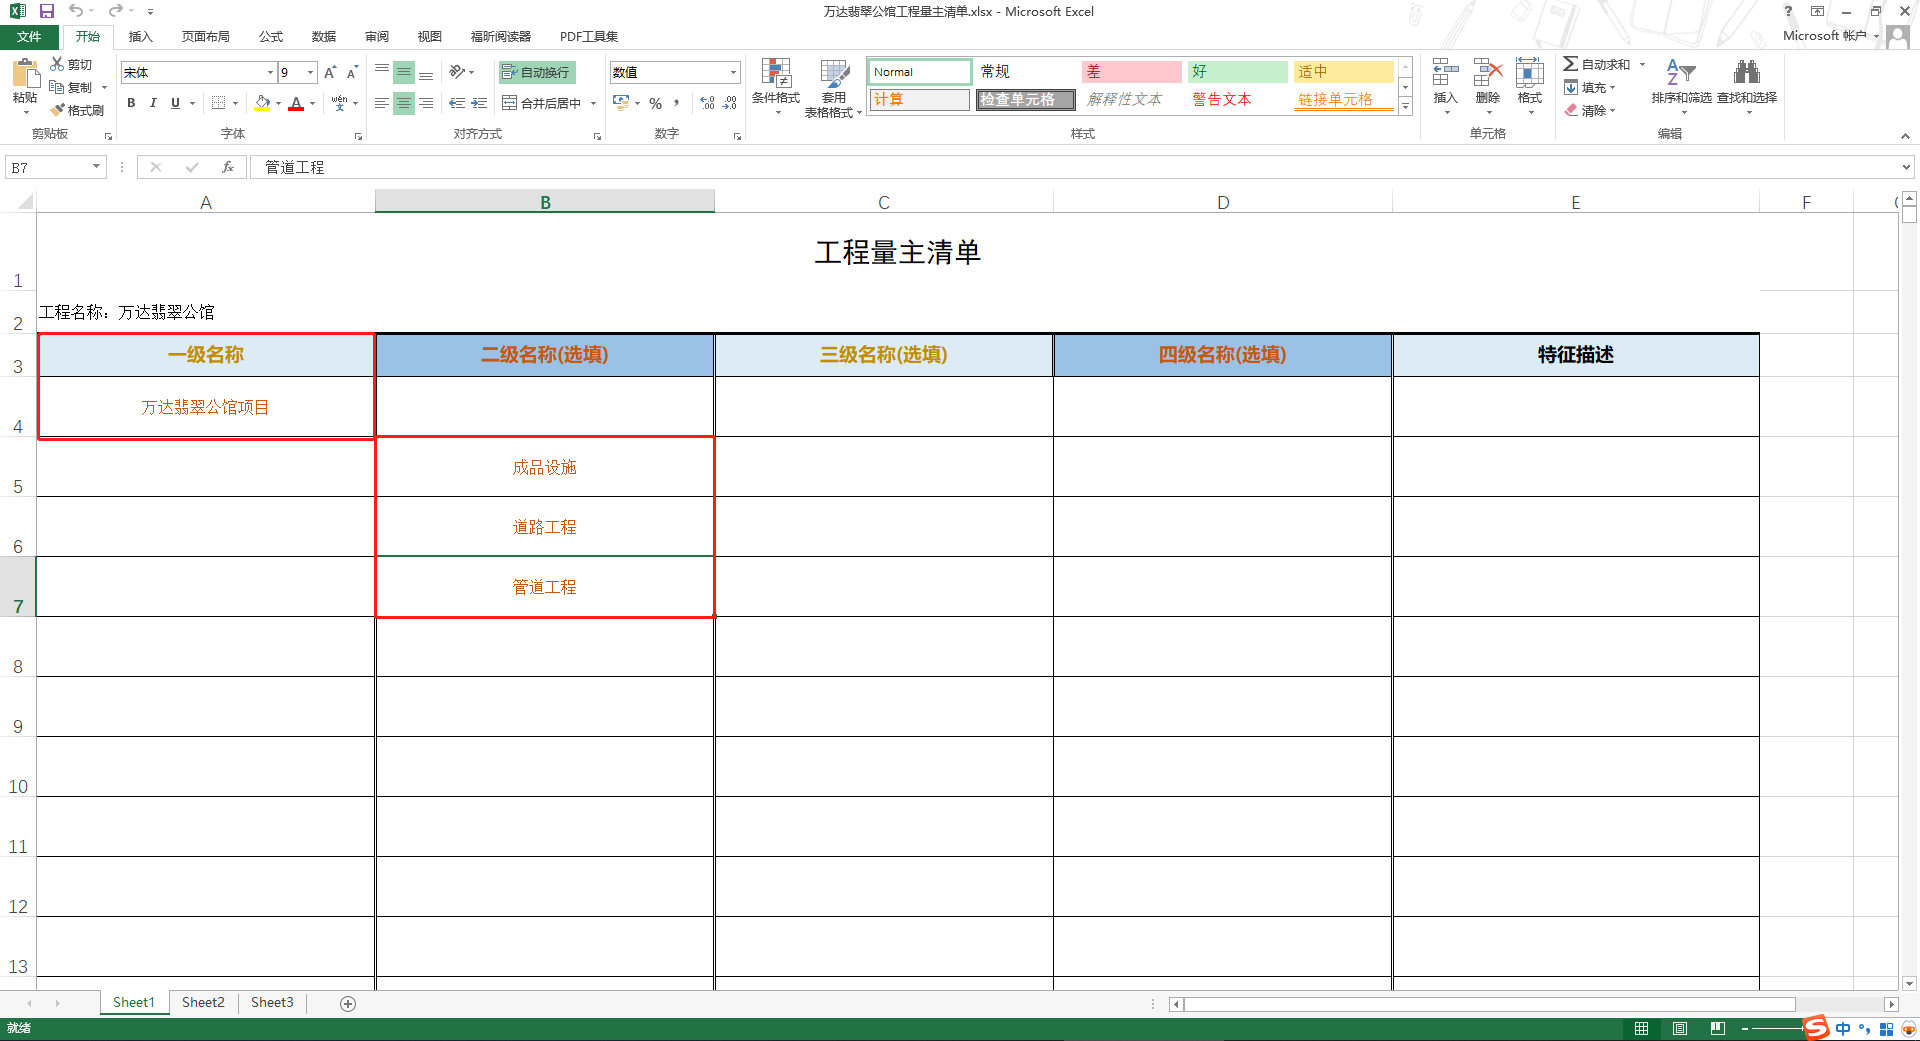Open the font name dropdown (宋体)
Image resolution: width=1920 pixels, height=1041 pixels.
point(270,72)
